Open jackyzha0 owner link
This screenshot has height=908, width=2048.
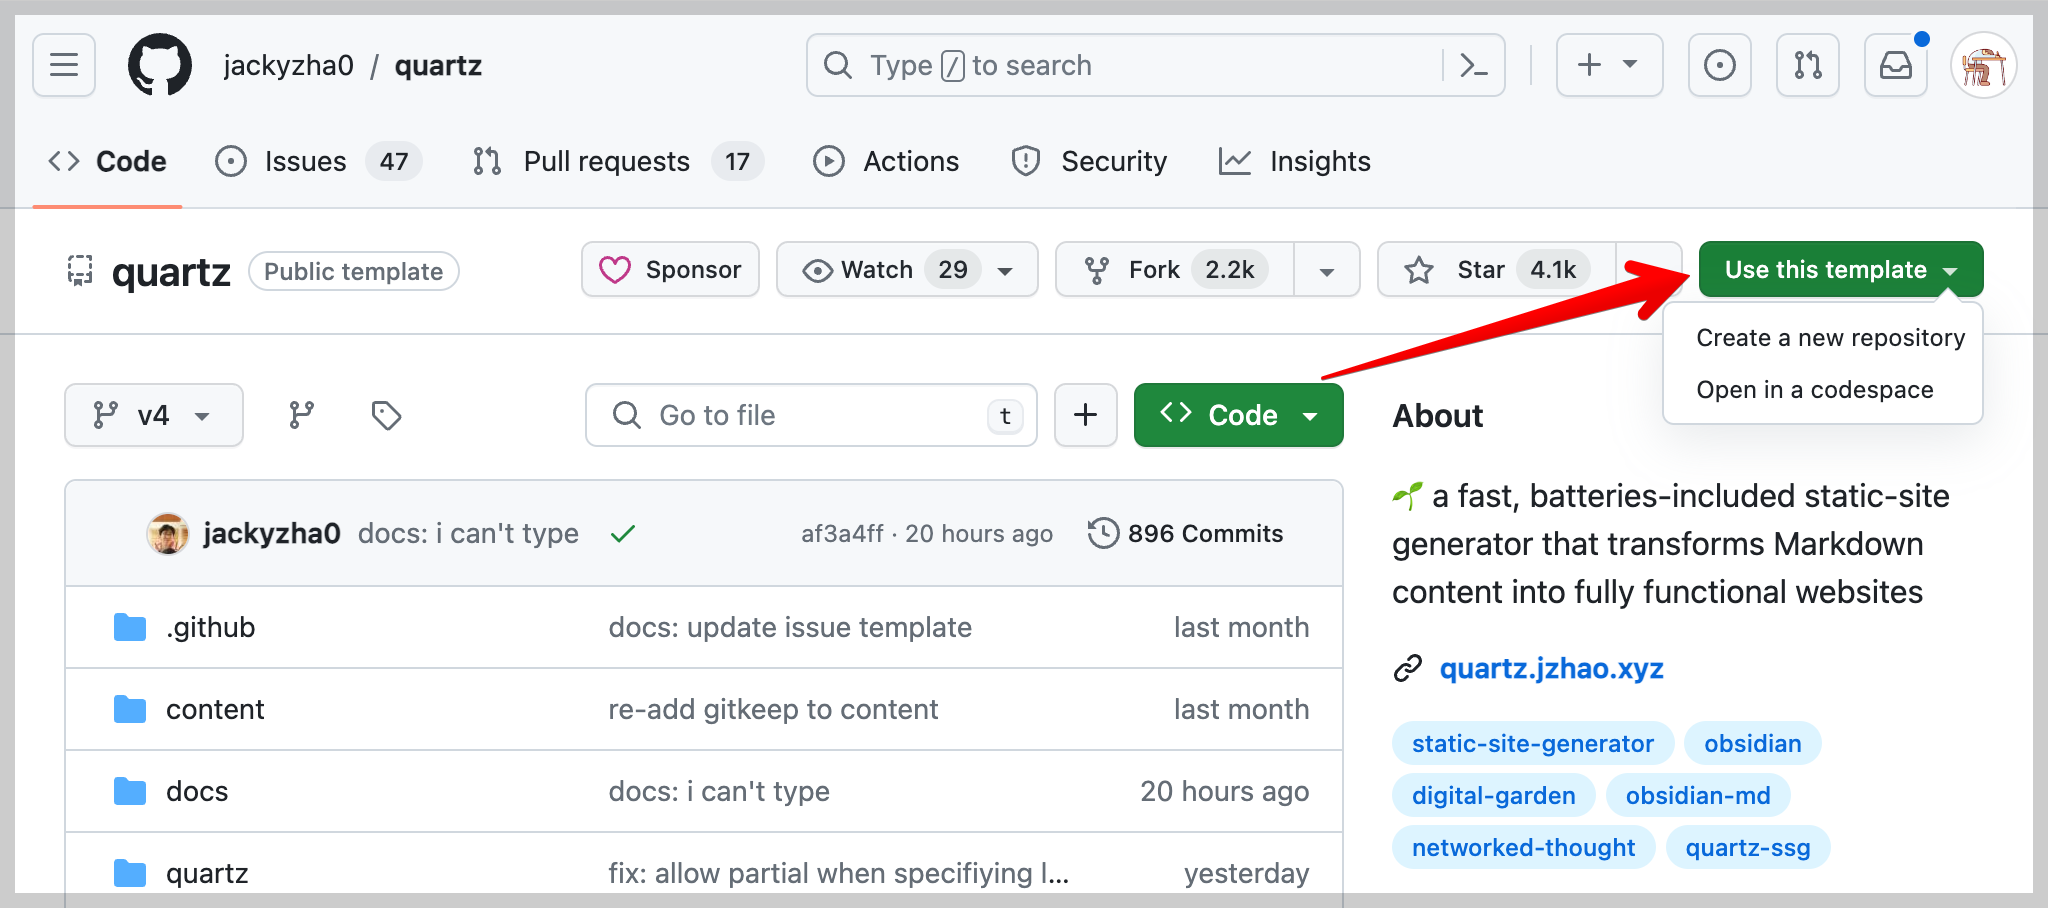pos(288,66)
